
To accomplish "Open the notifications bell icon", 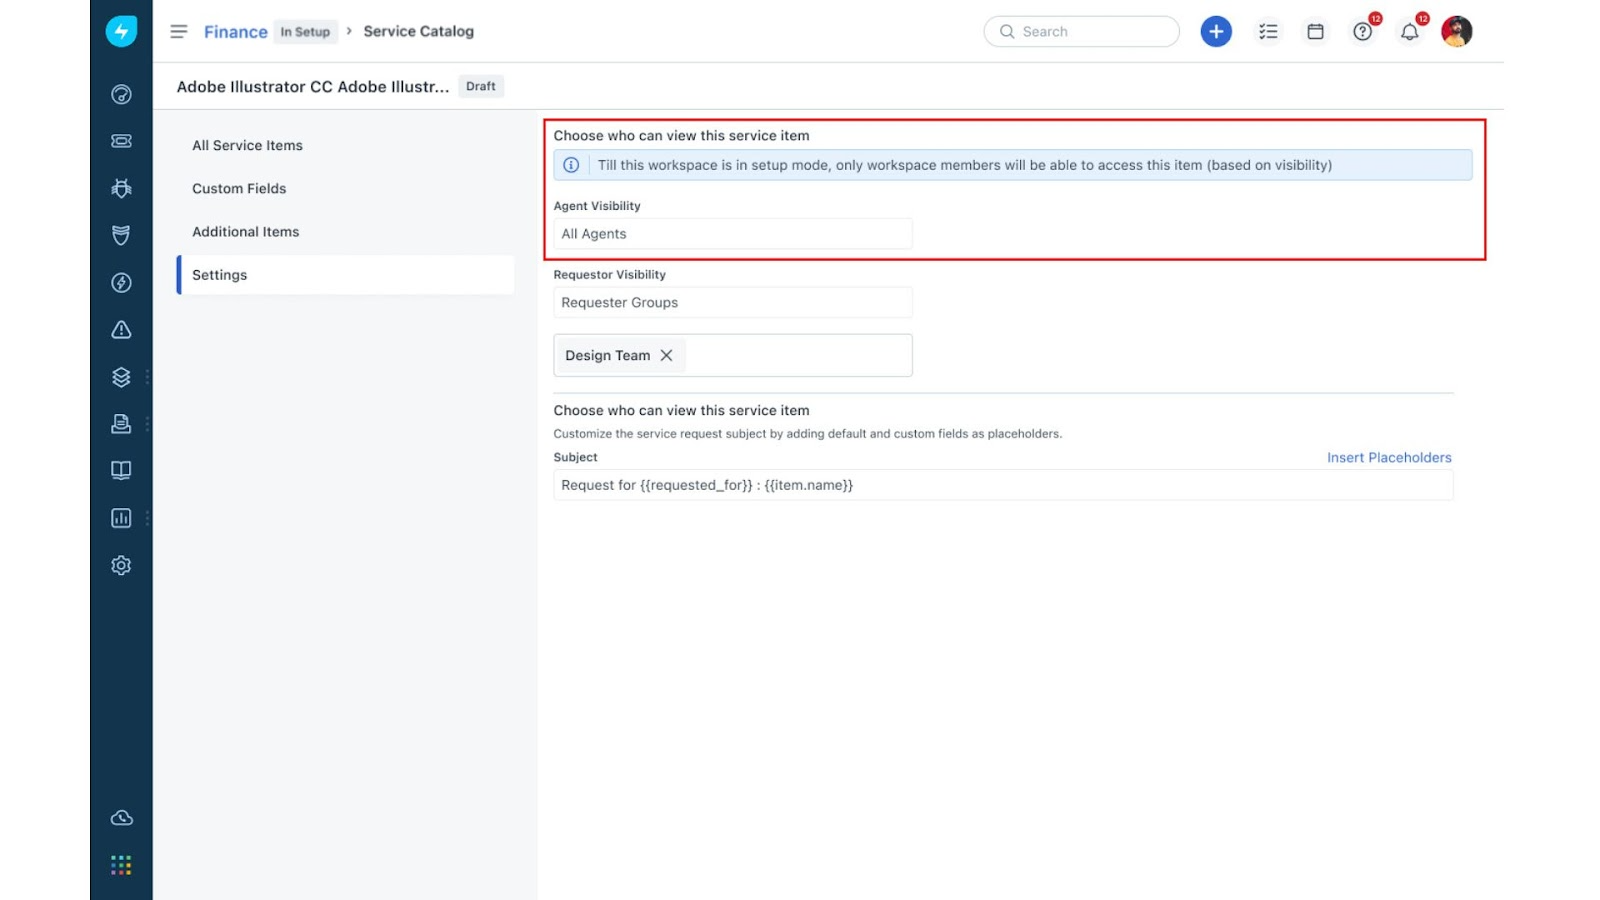I will pyautogui.click(x=1409, y=32).
